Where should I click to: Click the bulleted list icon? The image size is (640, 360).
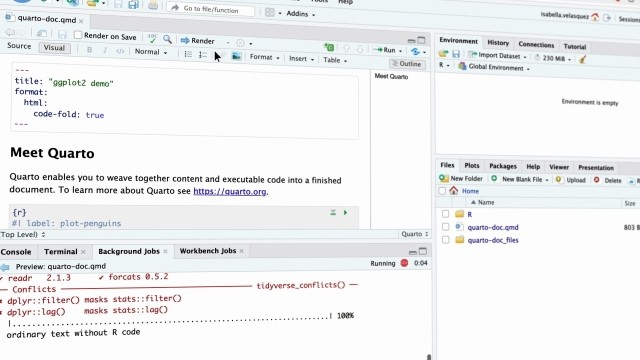coord(188,54)
